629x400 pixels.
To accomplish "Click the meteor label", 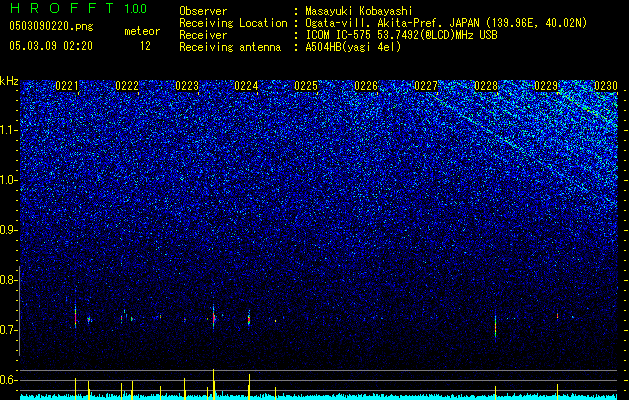I will (142, 31).
